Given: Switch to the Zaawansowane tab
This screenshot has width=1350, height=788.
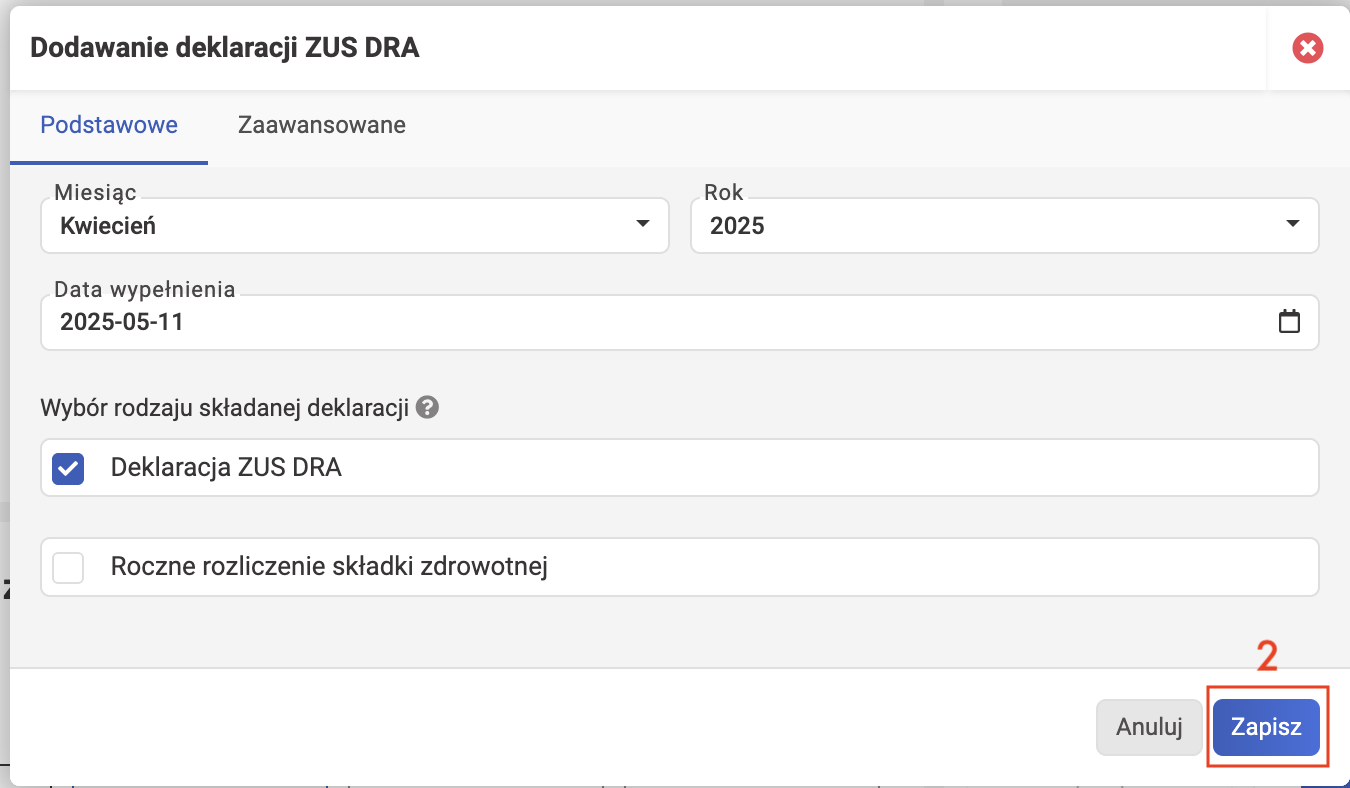Looking at the screenshot, I should [x=321, y=125].
